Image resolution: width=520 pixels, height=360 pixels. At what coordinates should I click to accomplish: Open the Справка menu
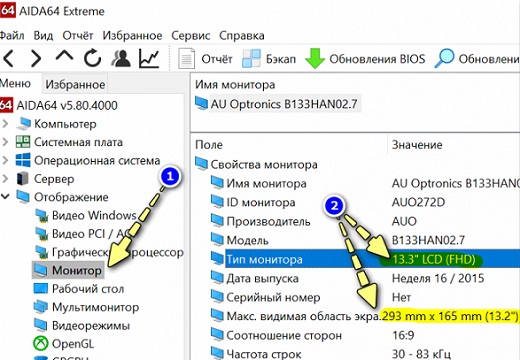tap(242, 36)
